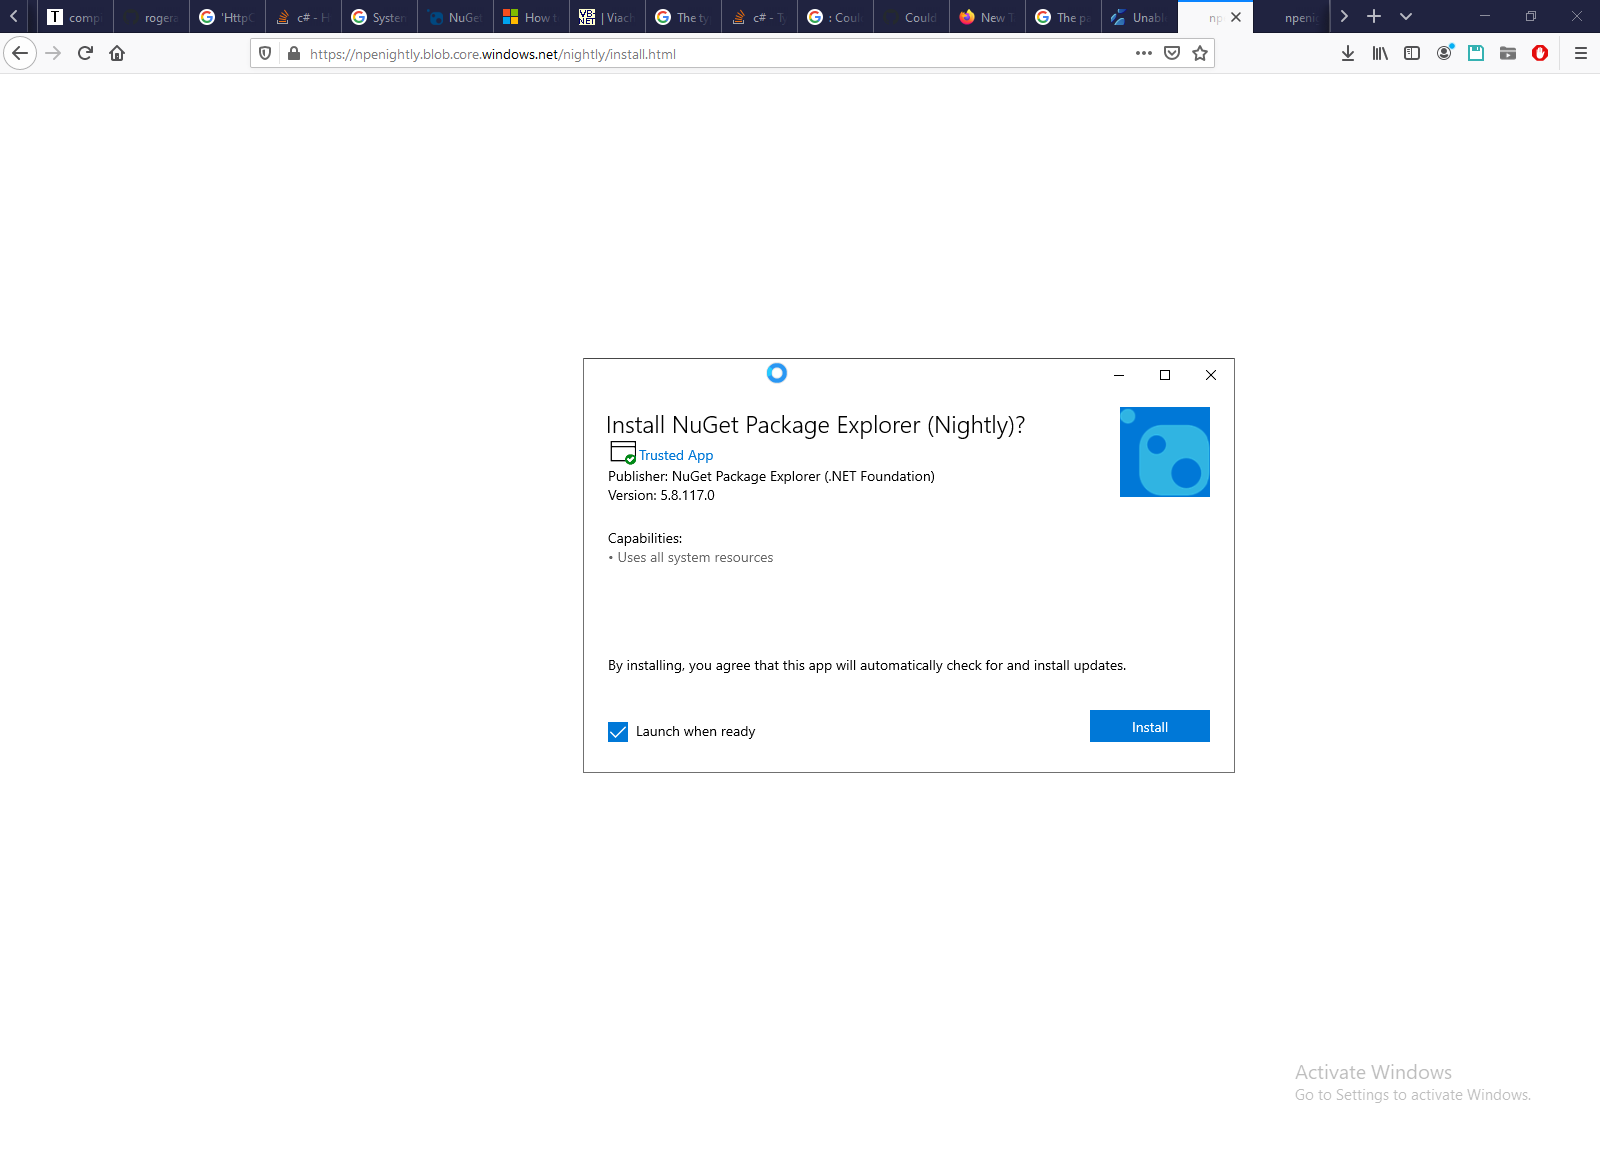Switch to the 'The ty' Google tab
This screenshot has height=1159, width=1600.
click(x=683, y=17)
